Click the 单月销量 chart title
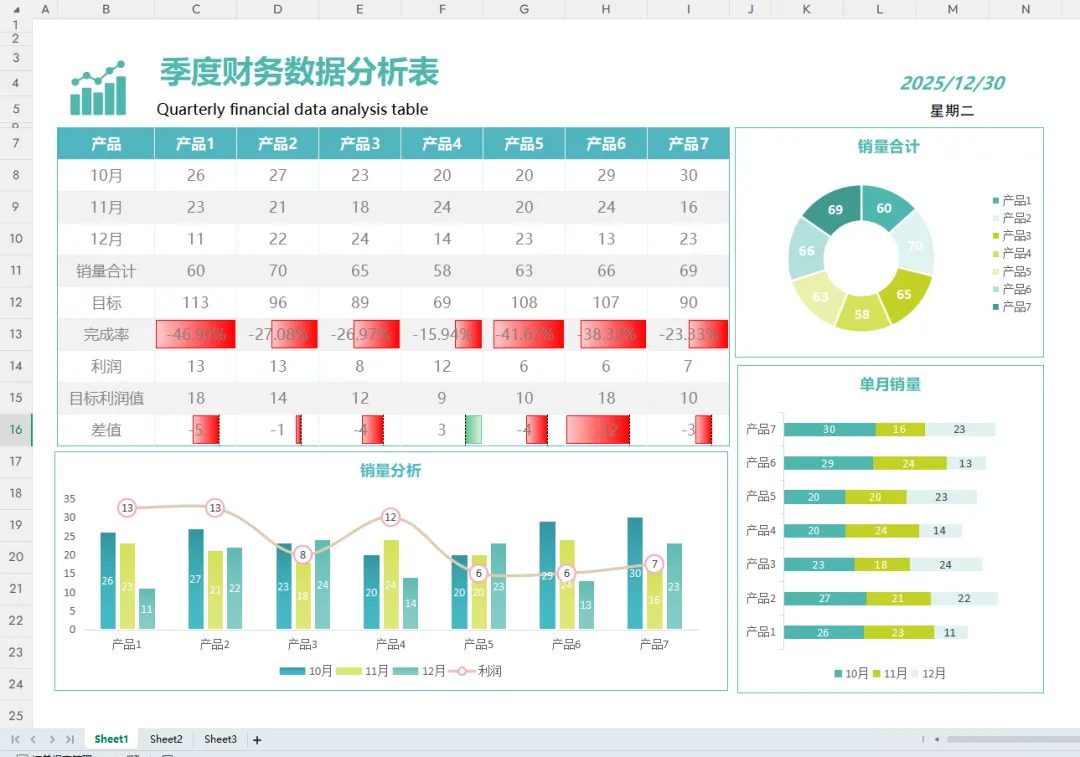Viewport: 1080px width, 757px height. tap(890, 384)
